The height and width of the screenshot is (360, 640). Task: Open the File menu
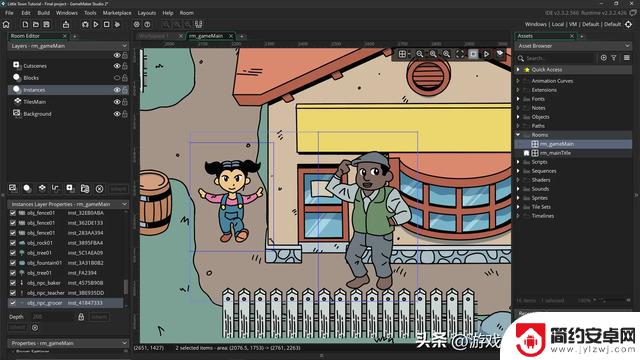pos(9,13)
